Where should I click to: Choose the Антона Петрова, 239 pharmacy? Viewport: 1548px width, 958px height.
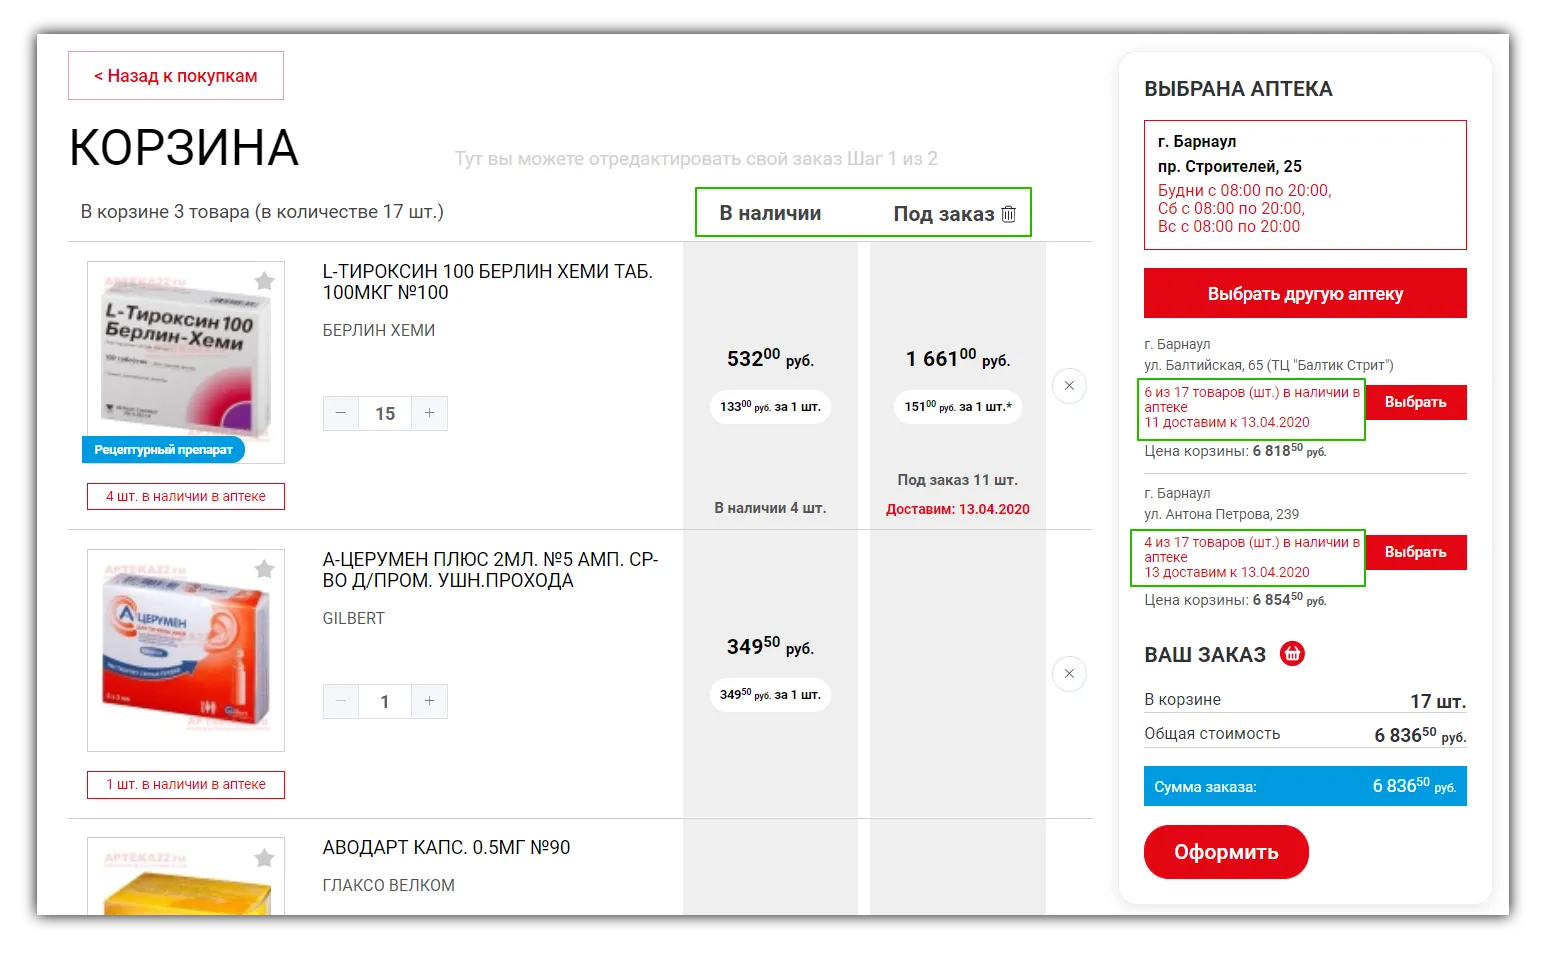click(1415, 552)
